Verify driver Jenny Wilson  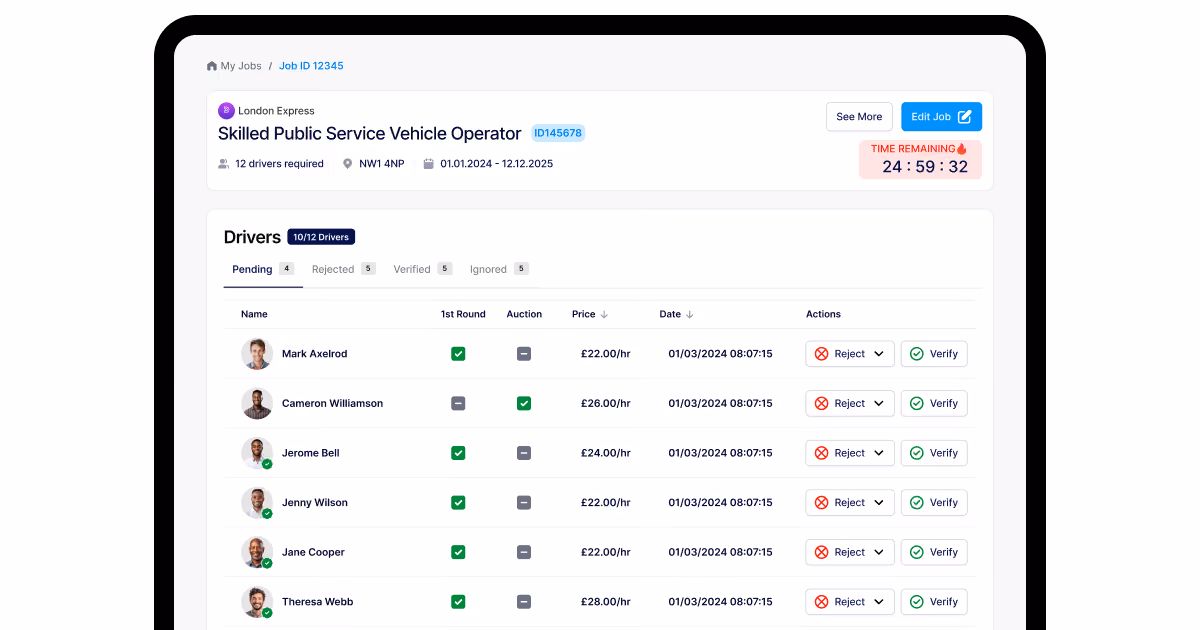pyautogui.click(x=934, y=503)
